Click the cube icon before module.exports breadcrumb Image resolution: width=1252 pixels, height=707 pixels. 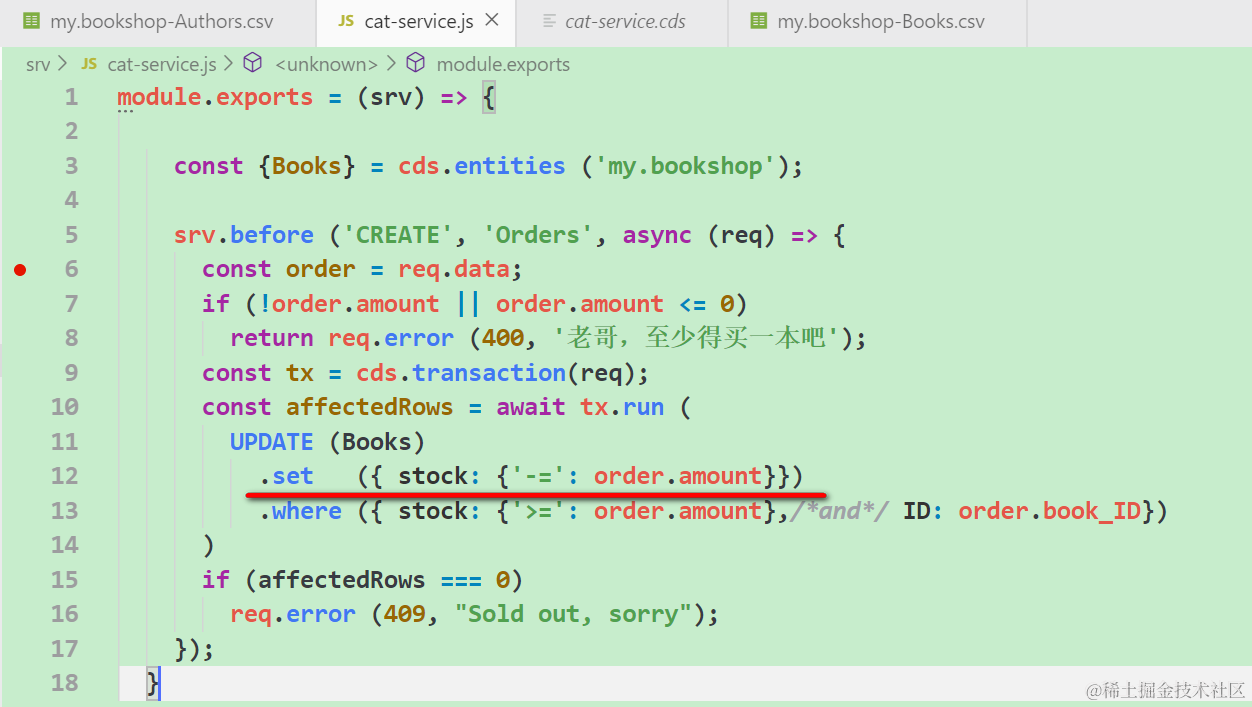416,64
